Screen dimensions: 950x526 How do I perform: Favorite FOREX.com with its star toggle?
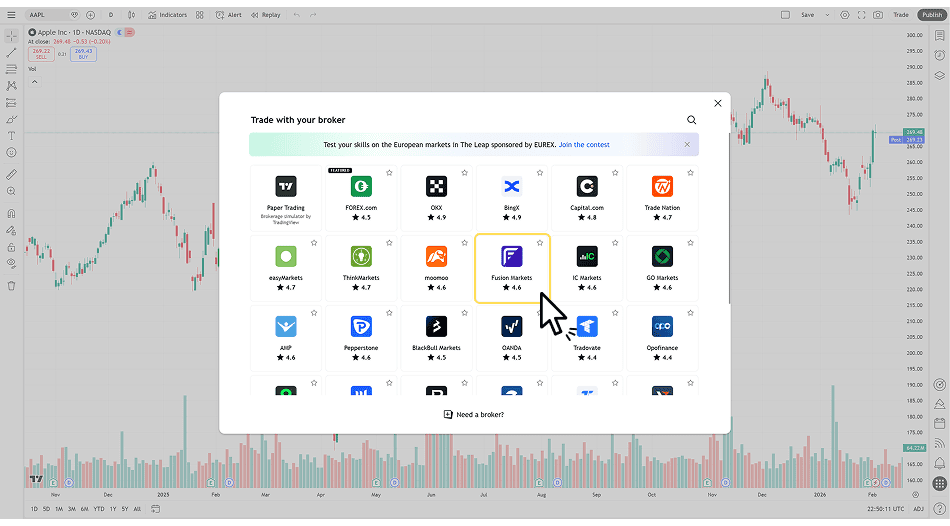click(389, 173)
